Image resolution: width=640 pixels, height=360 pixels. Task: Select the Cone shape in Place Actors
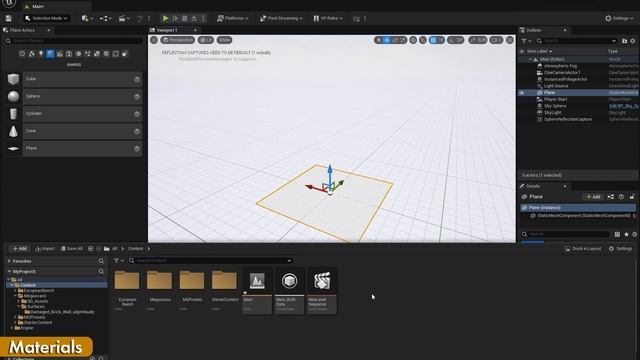pyautogui.click(x=73, y=131)
